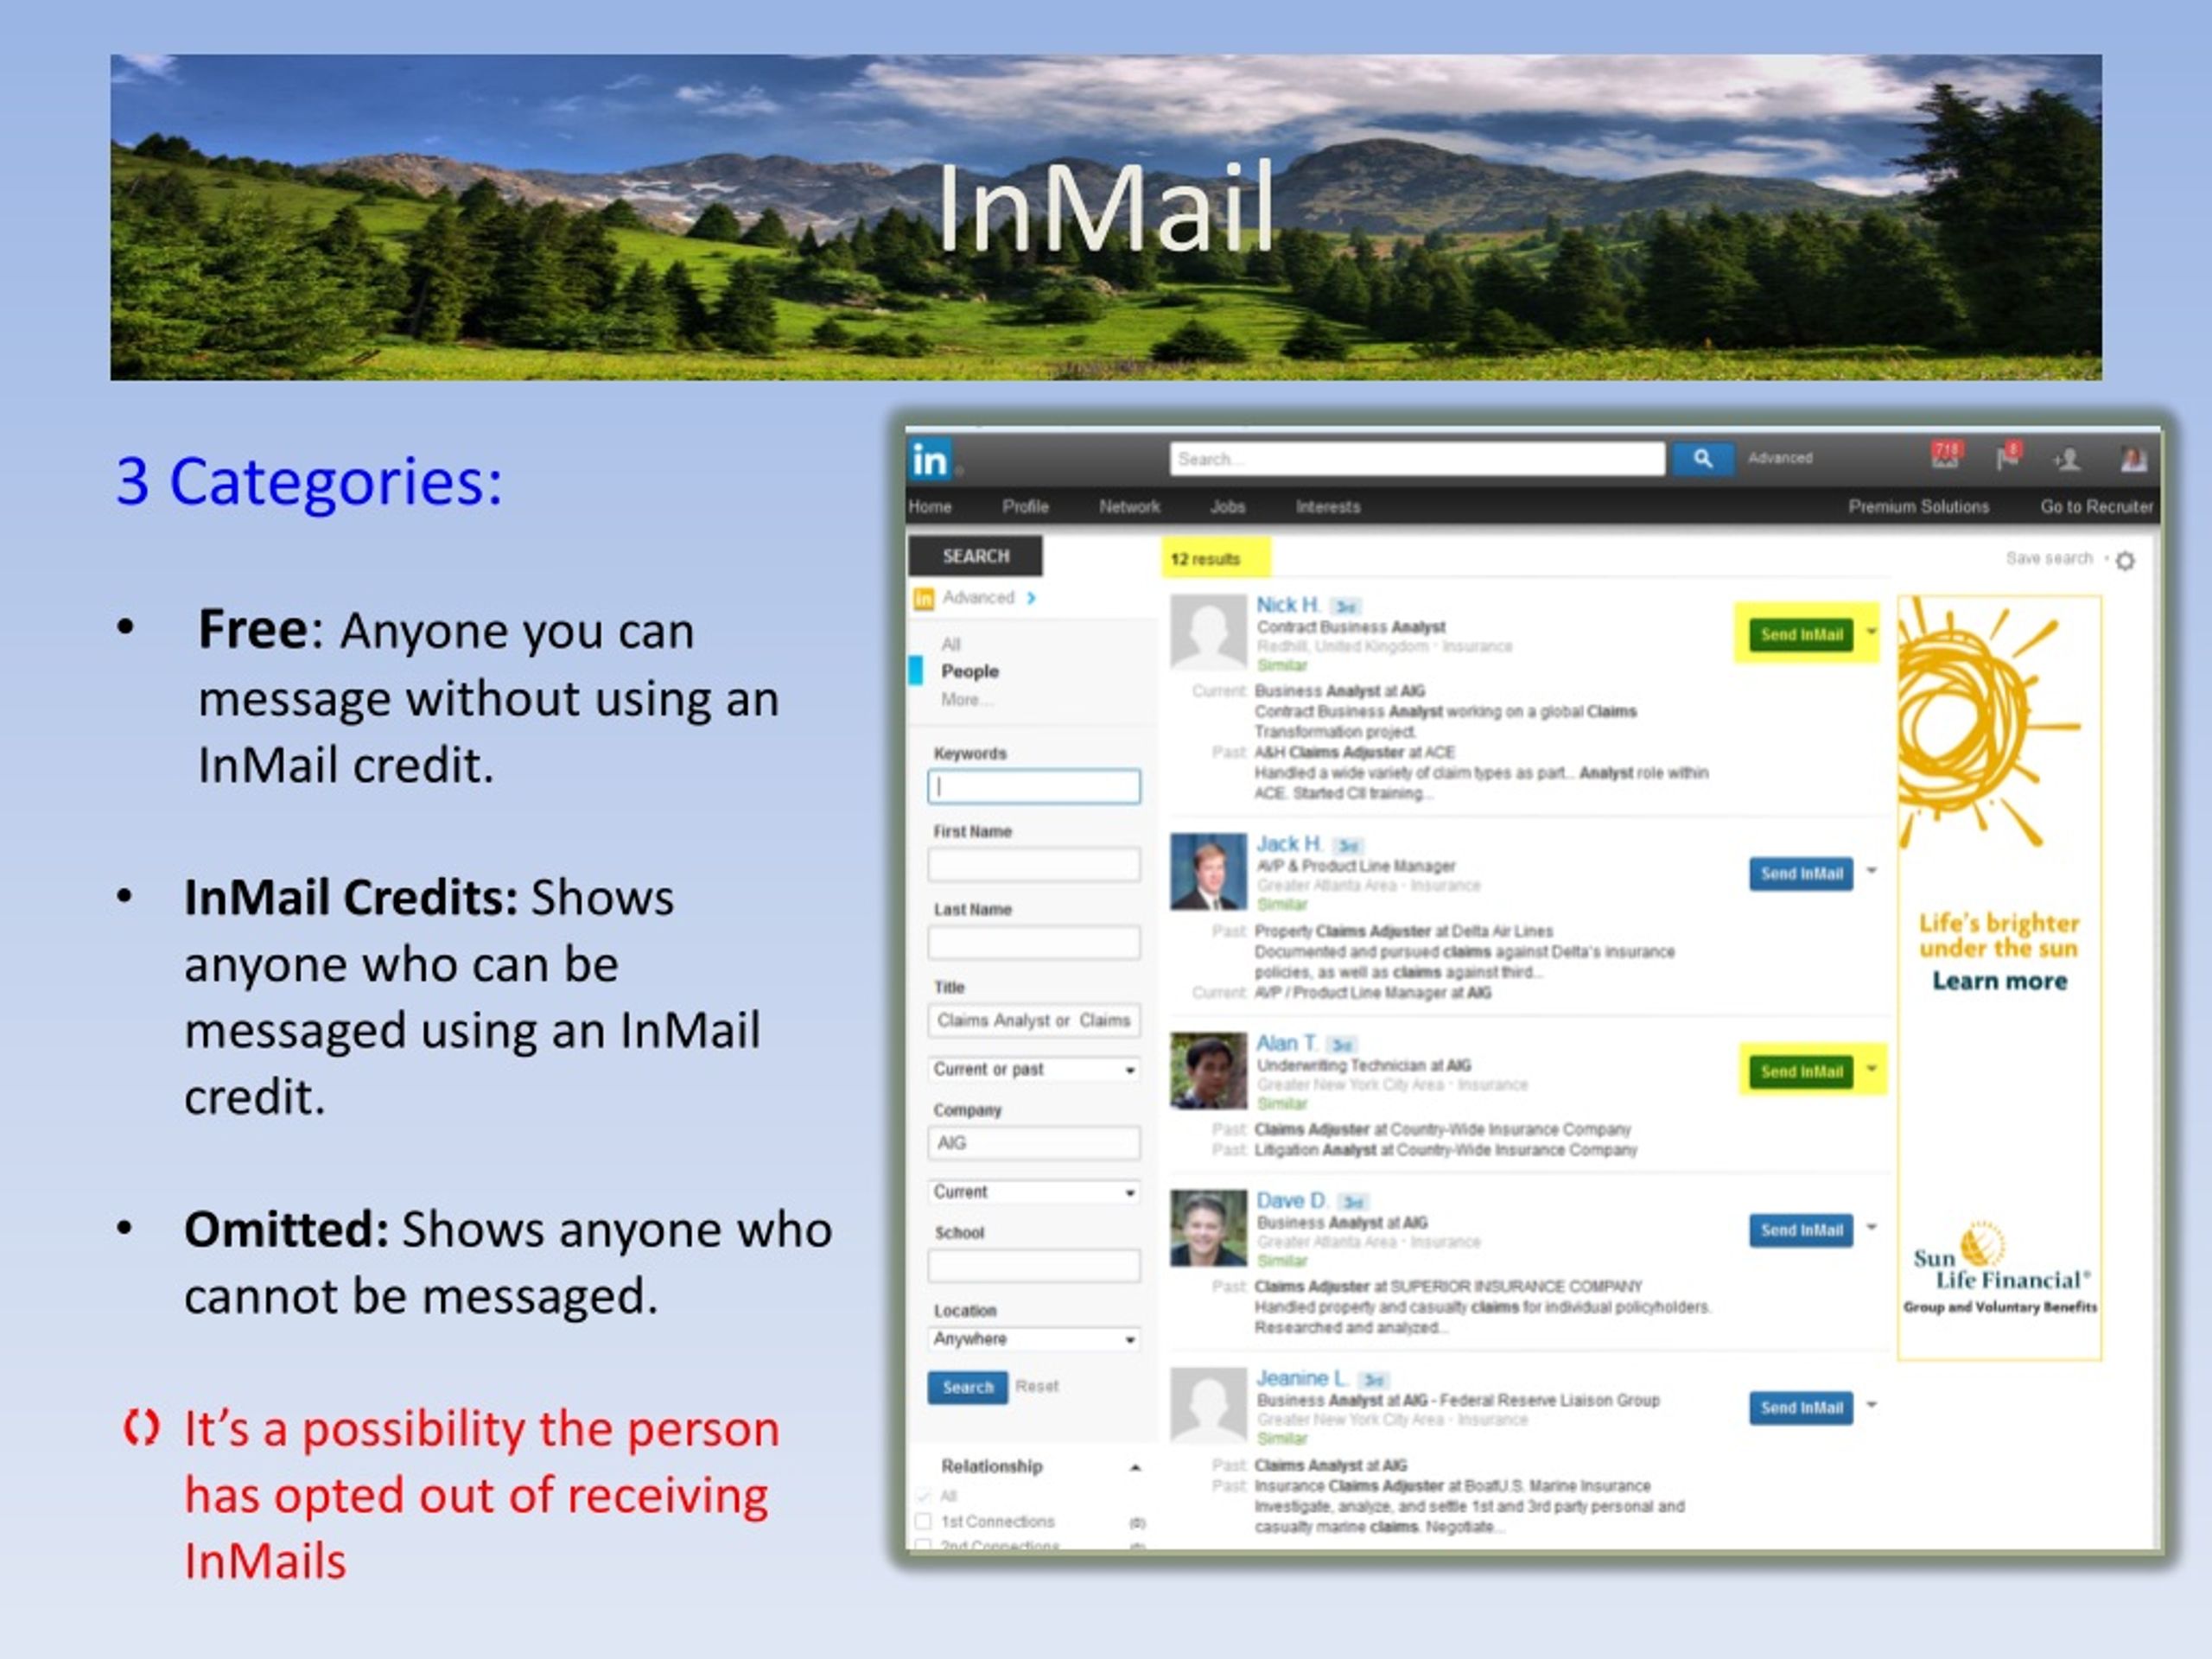This screenshot has height=1659, width=2212.
Task: Open the Anywhere location dropdown
Action: pos(1033,1339)
